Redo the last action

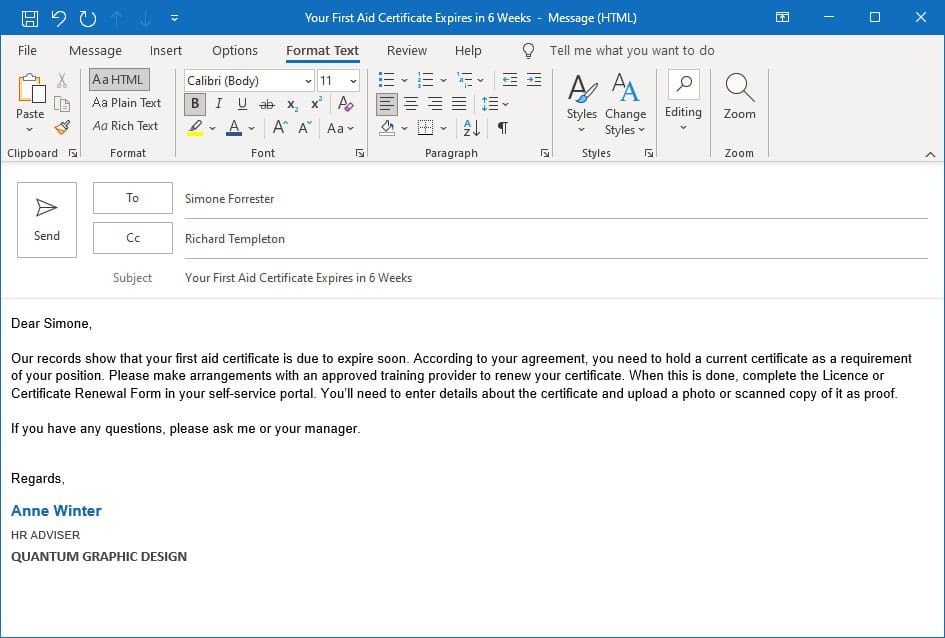pyautogui.click(x=88, y=18)
